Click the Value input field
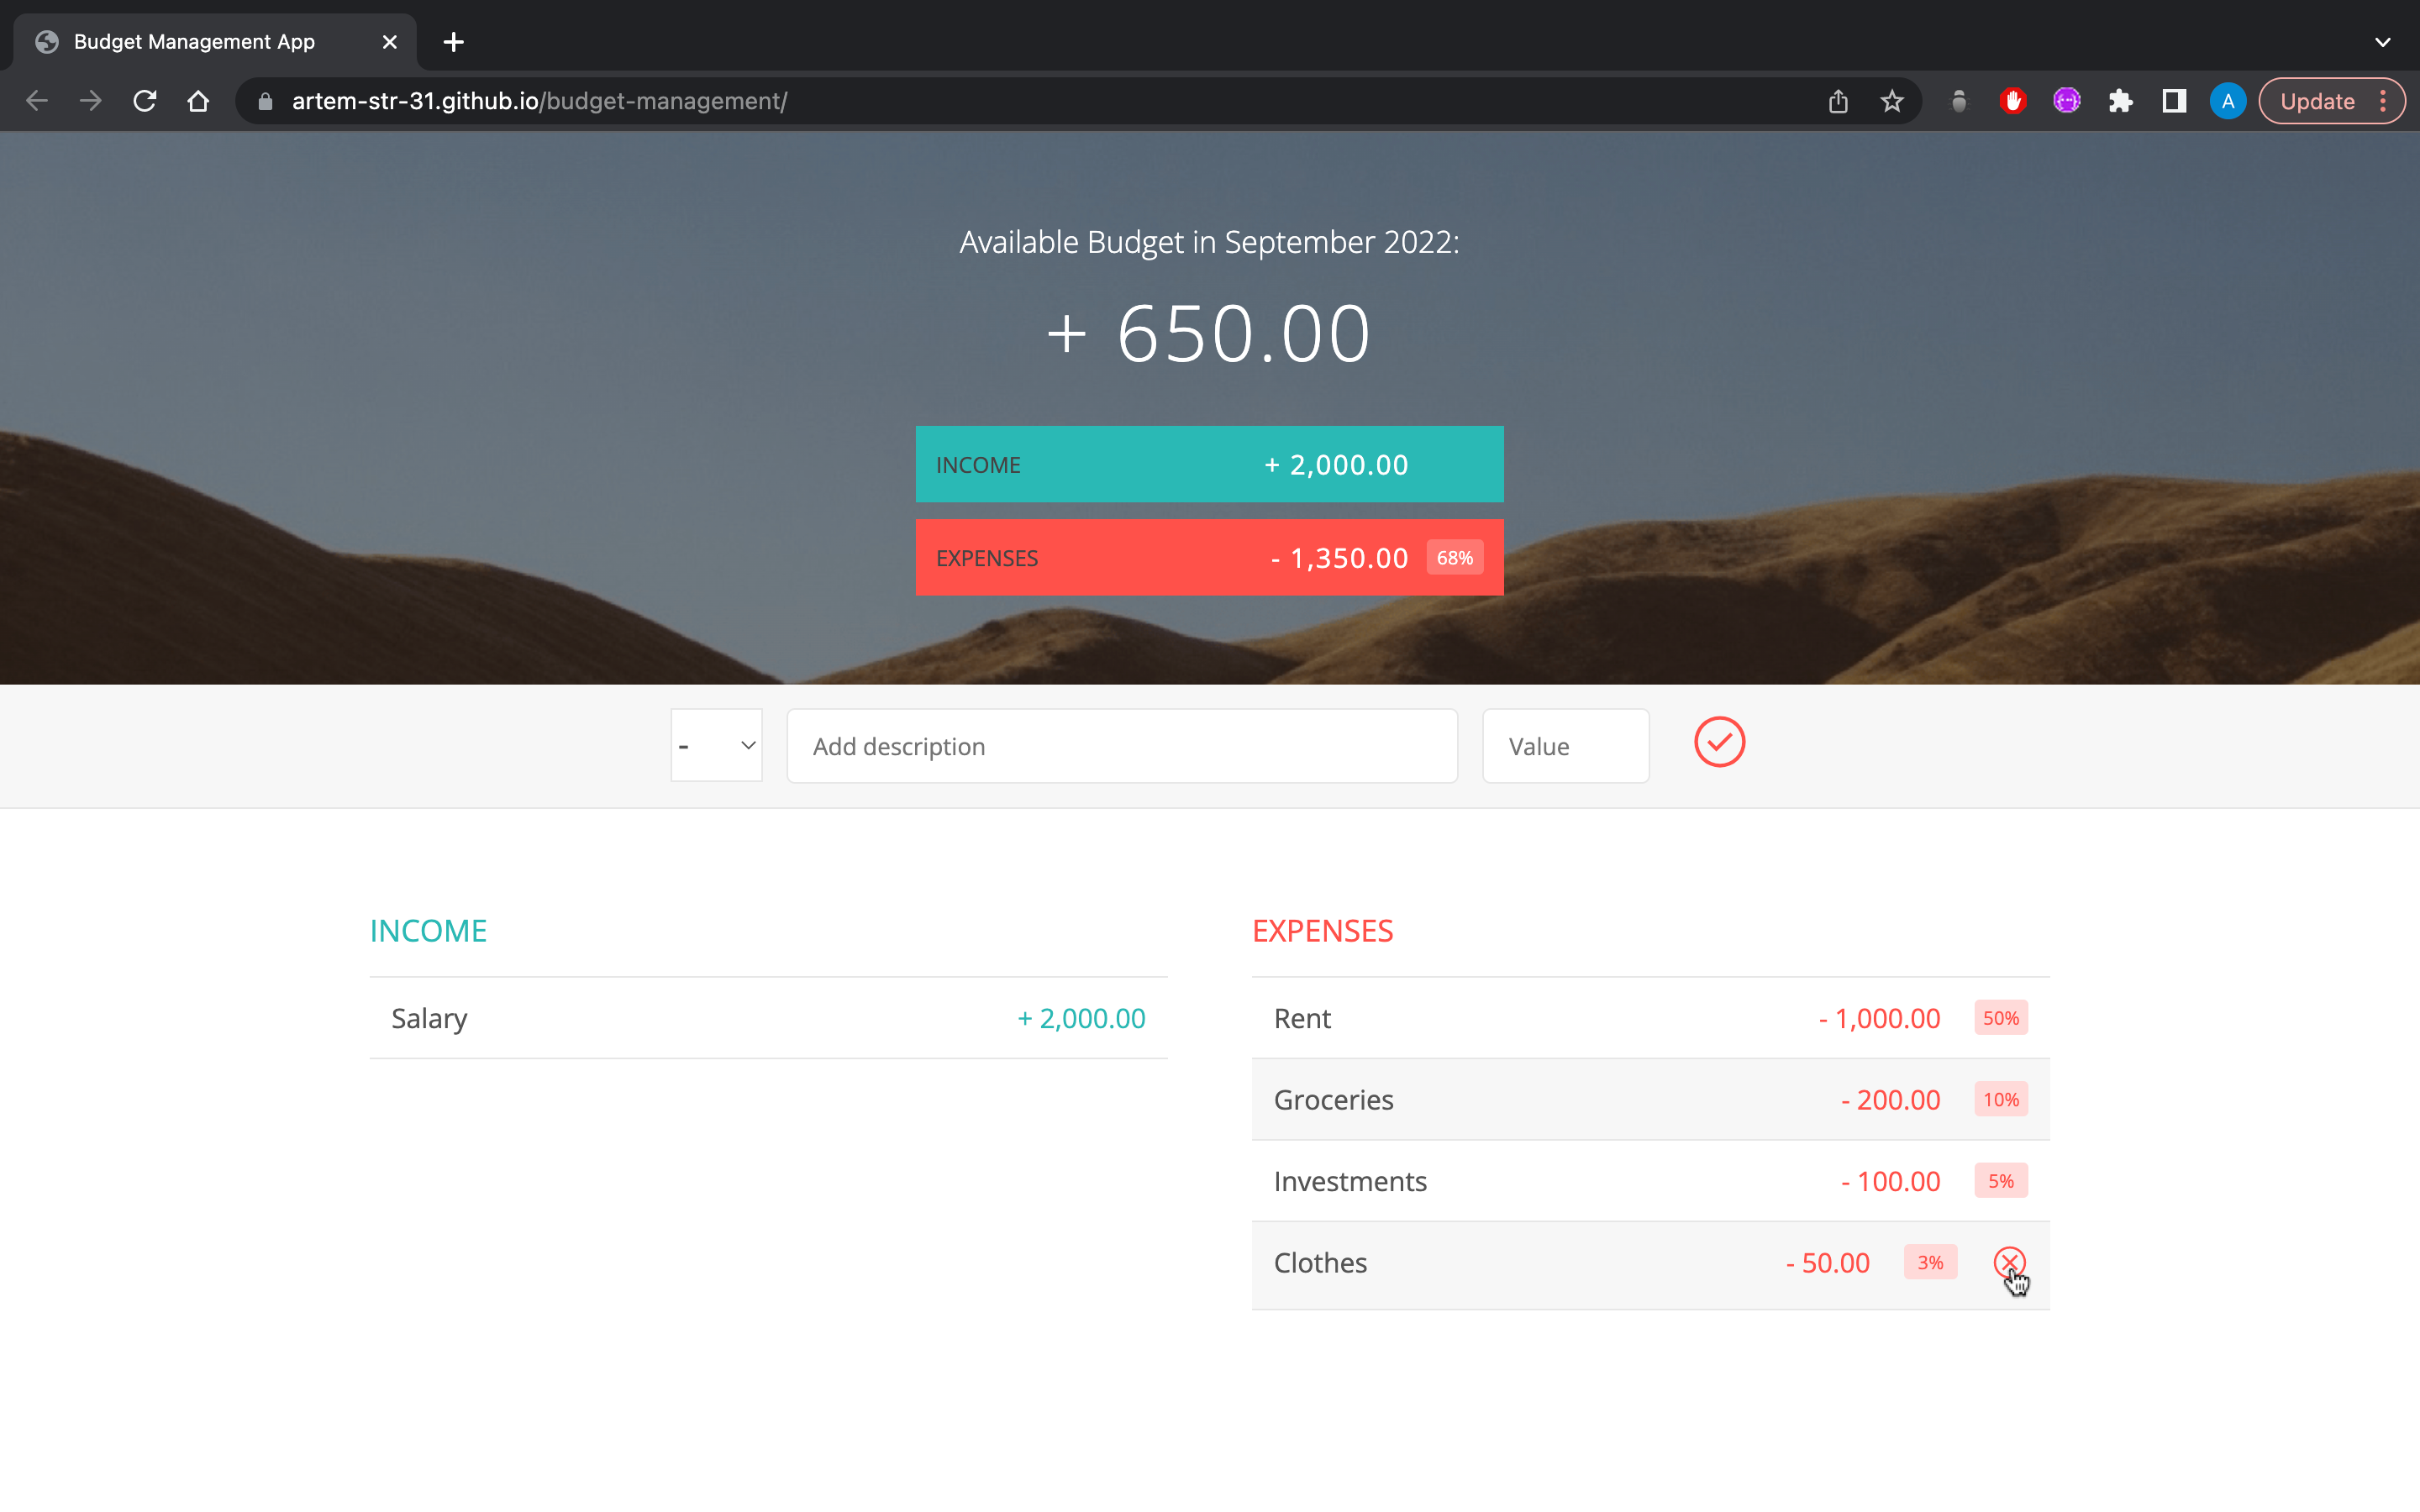 point(1565,746)
